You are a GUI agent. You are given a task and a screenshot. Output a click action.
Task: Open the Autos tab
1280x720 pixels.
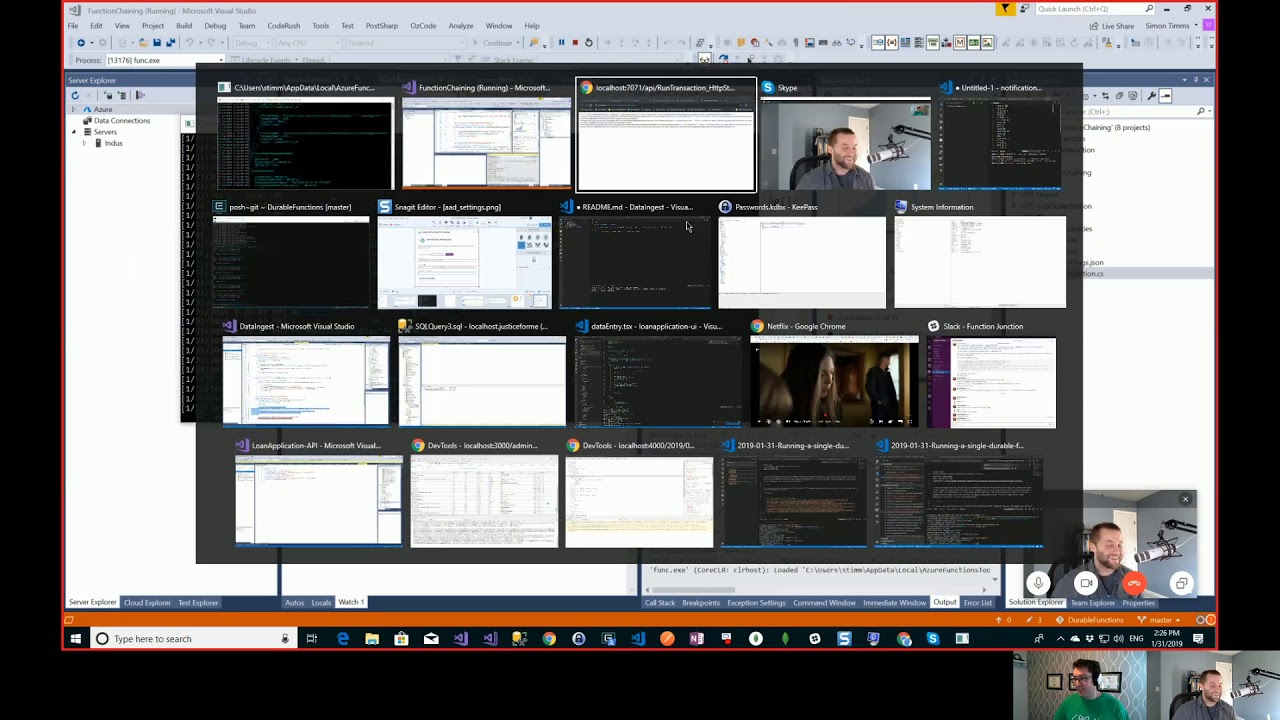pyautogui.click(x=294, y=602)
